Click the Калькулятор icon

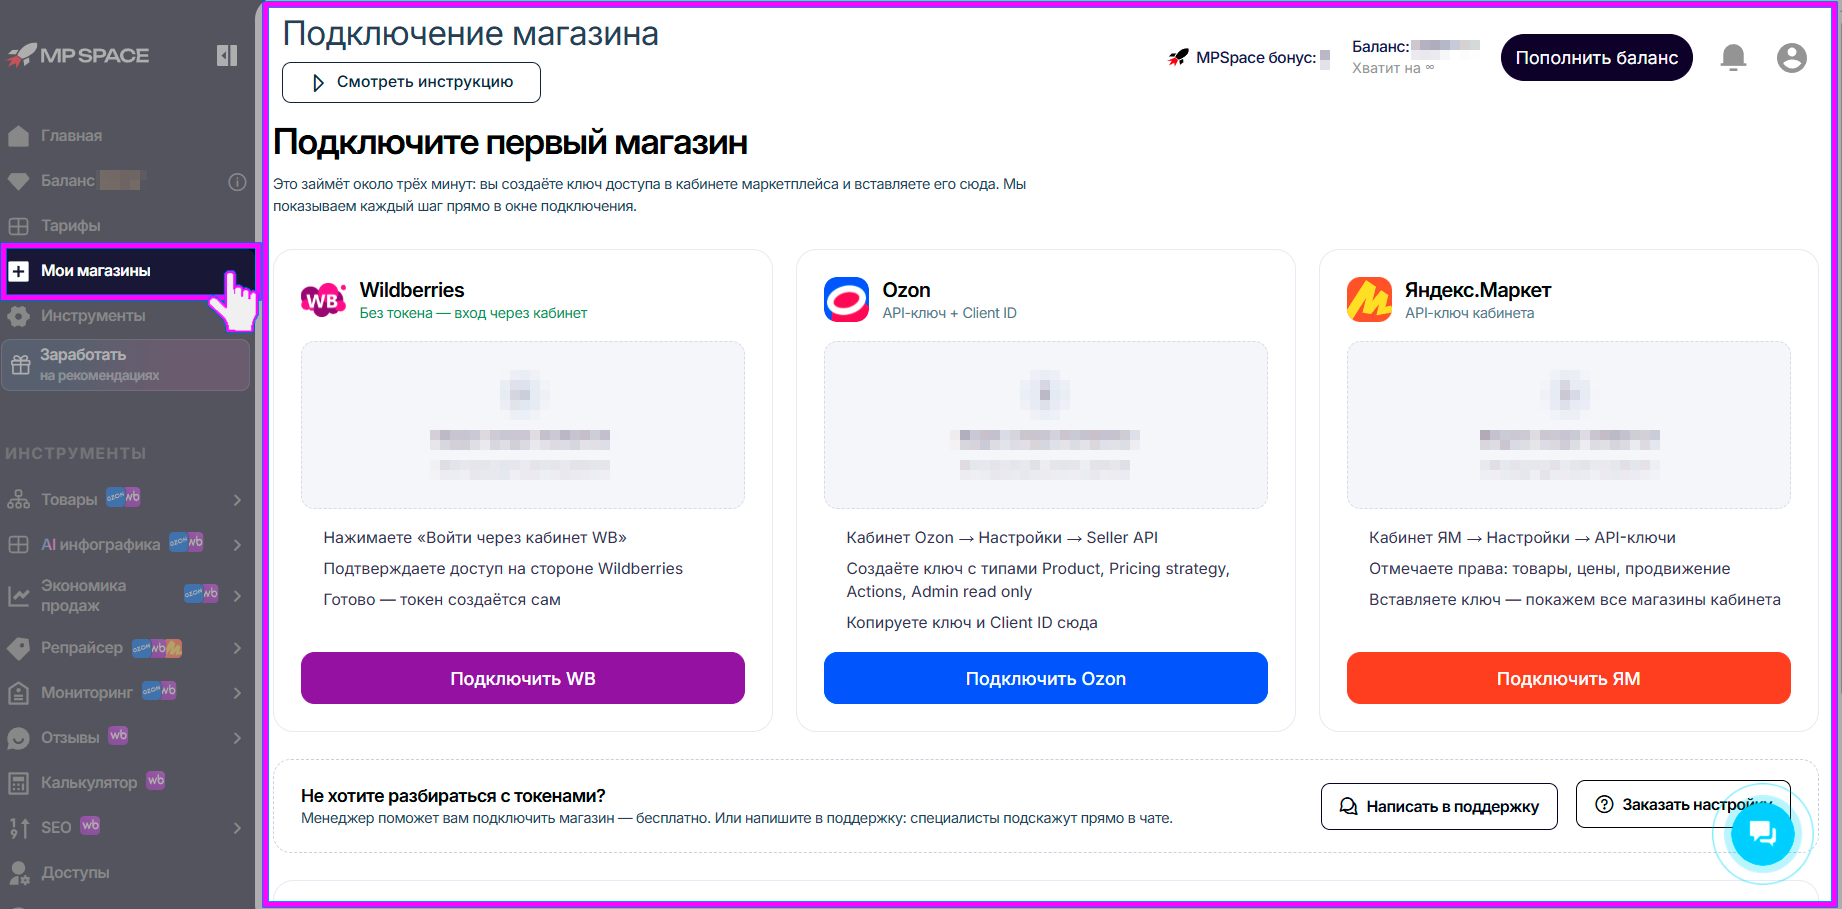[18, 783]
